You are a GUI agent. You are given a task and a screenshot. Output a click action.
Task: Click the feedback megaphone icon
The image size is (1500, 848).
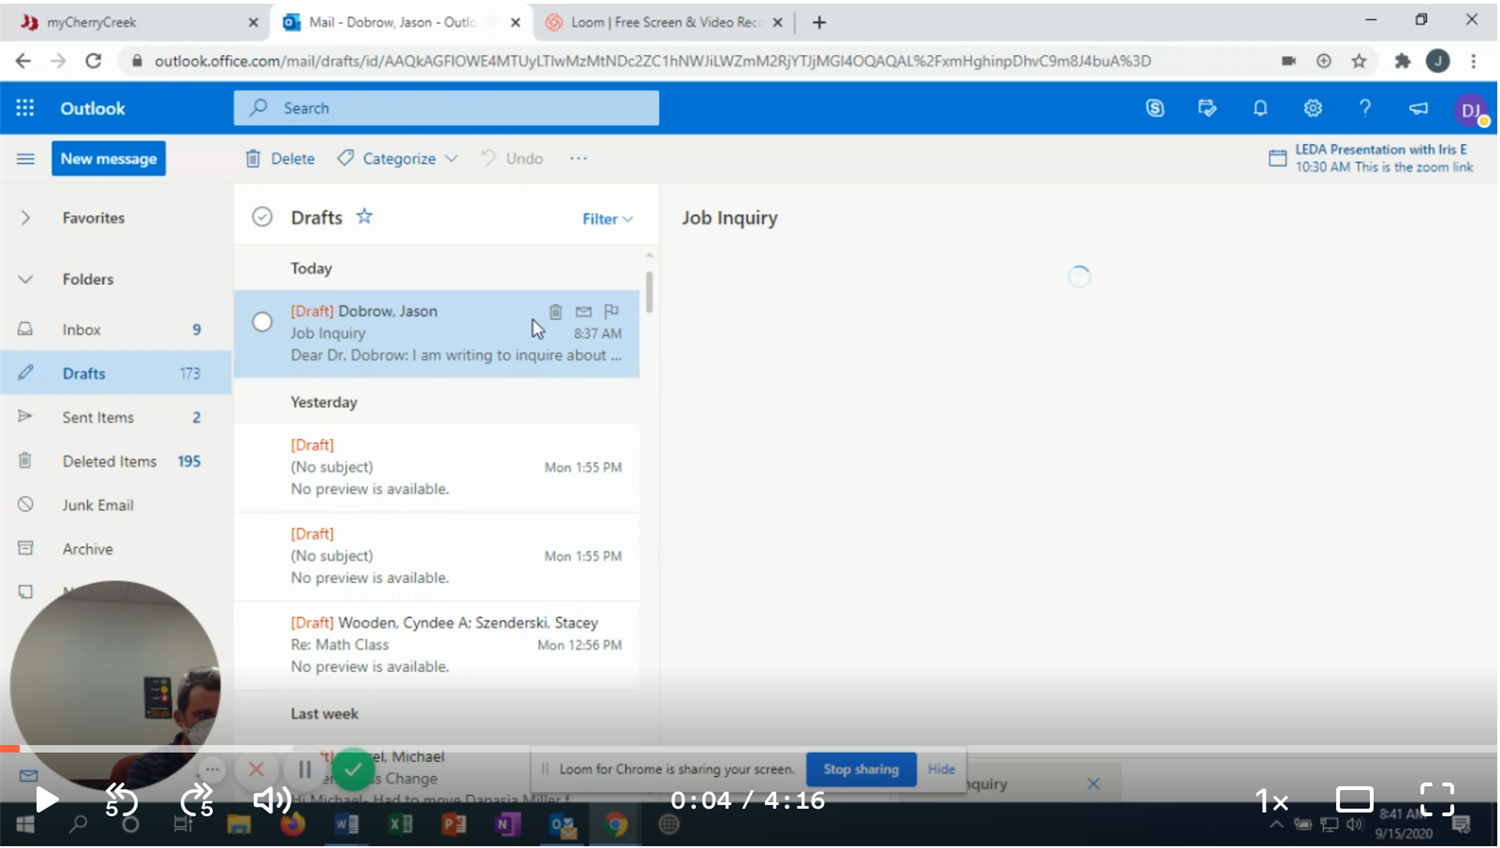[1418, 108]
